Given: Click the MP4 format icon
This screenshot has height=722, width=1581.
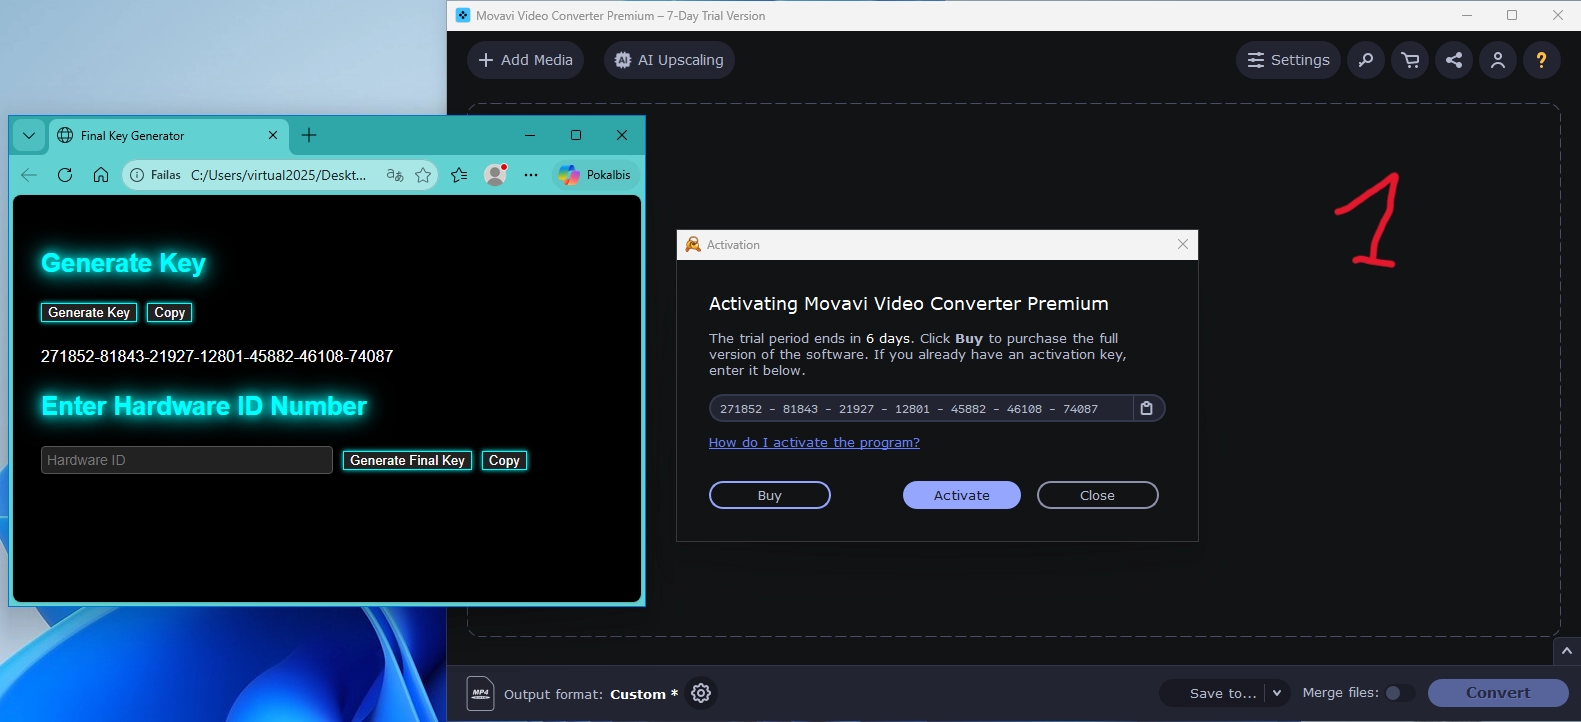Looking at the screenshot, I should [x=481, y=693].
